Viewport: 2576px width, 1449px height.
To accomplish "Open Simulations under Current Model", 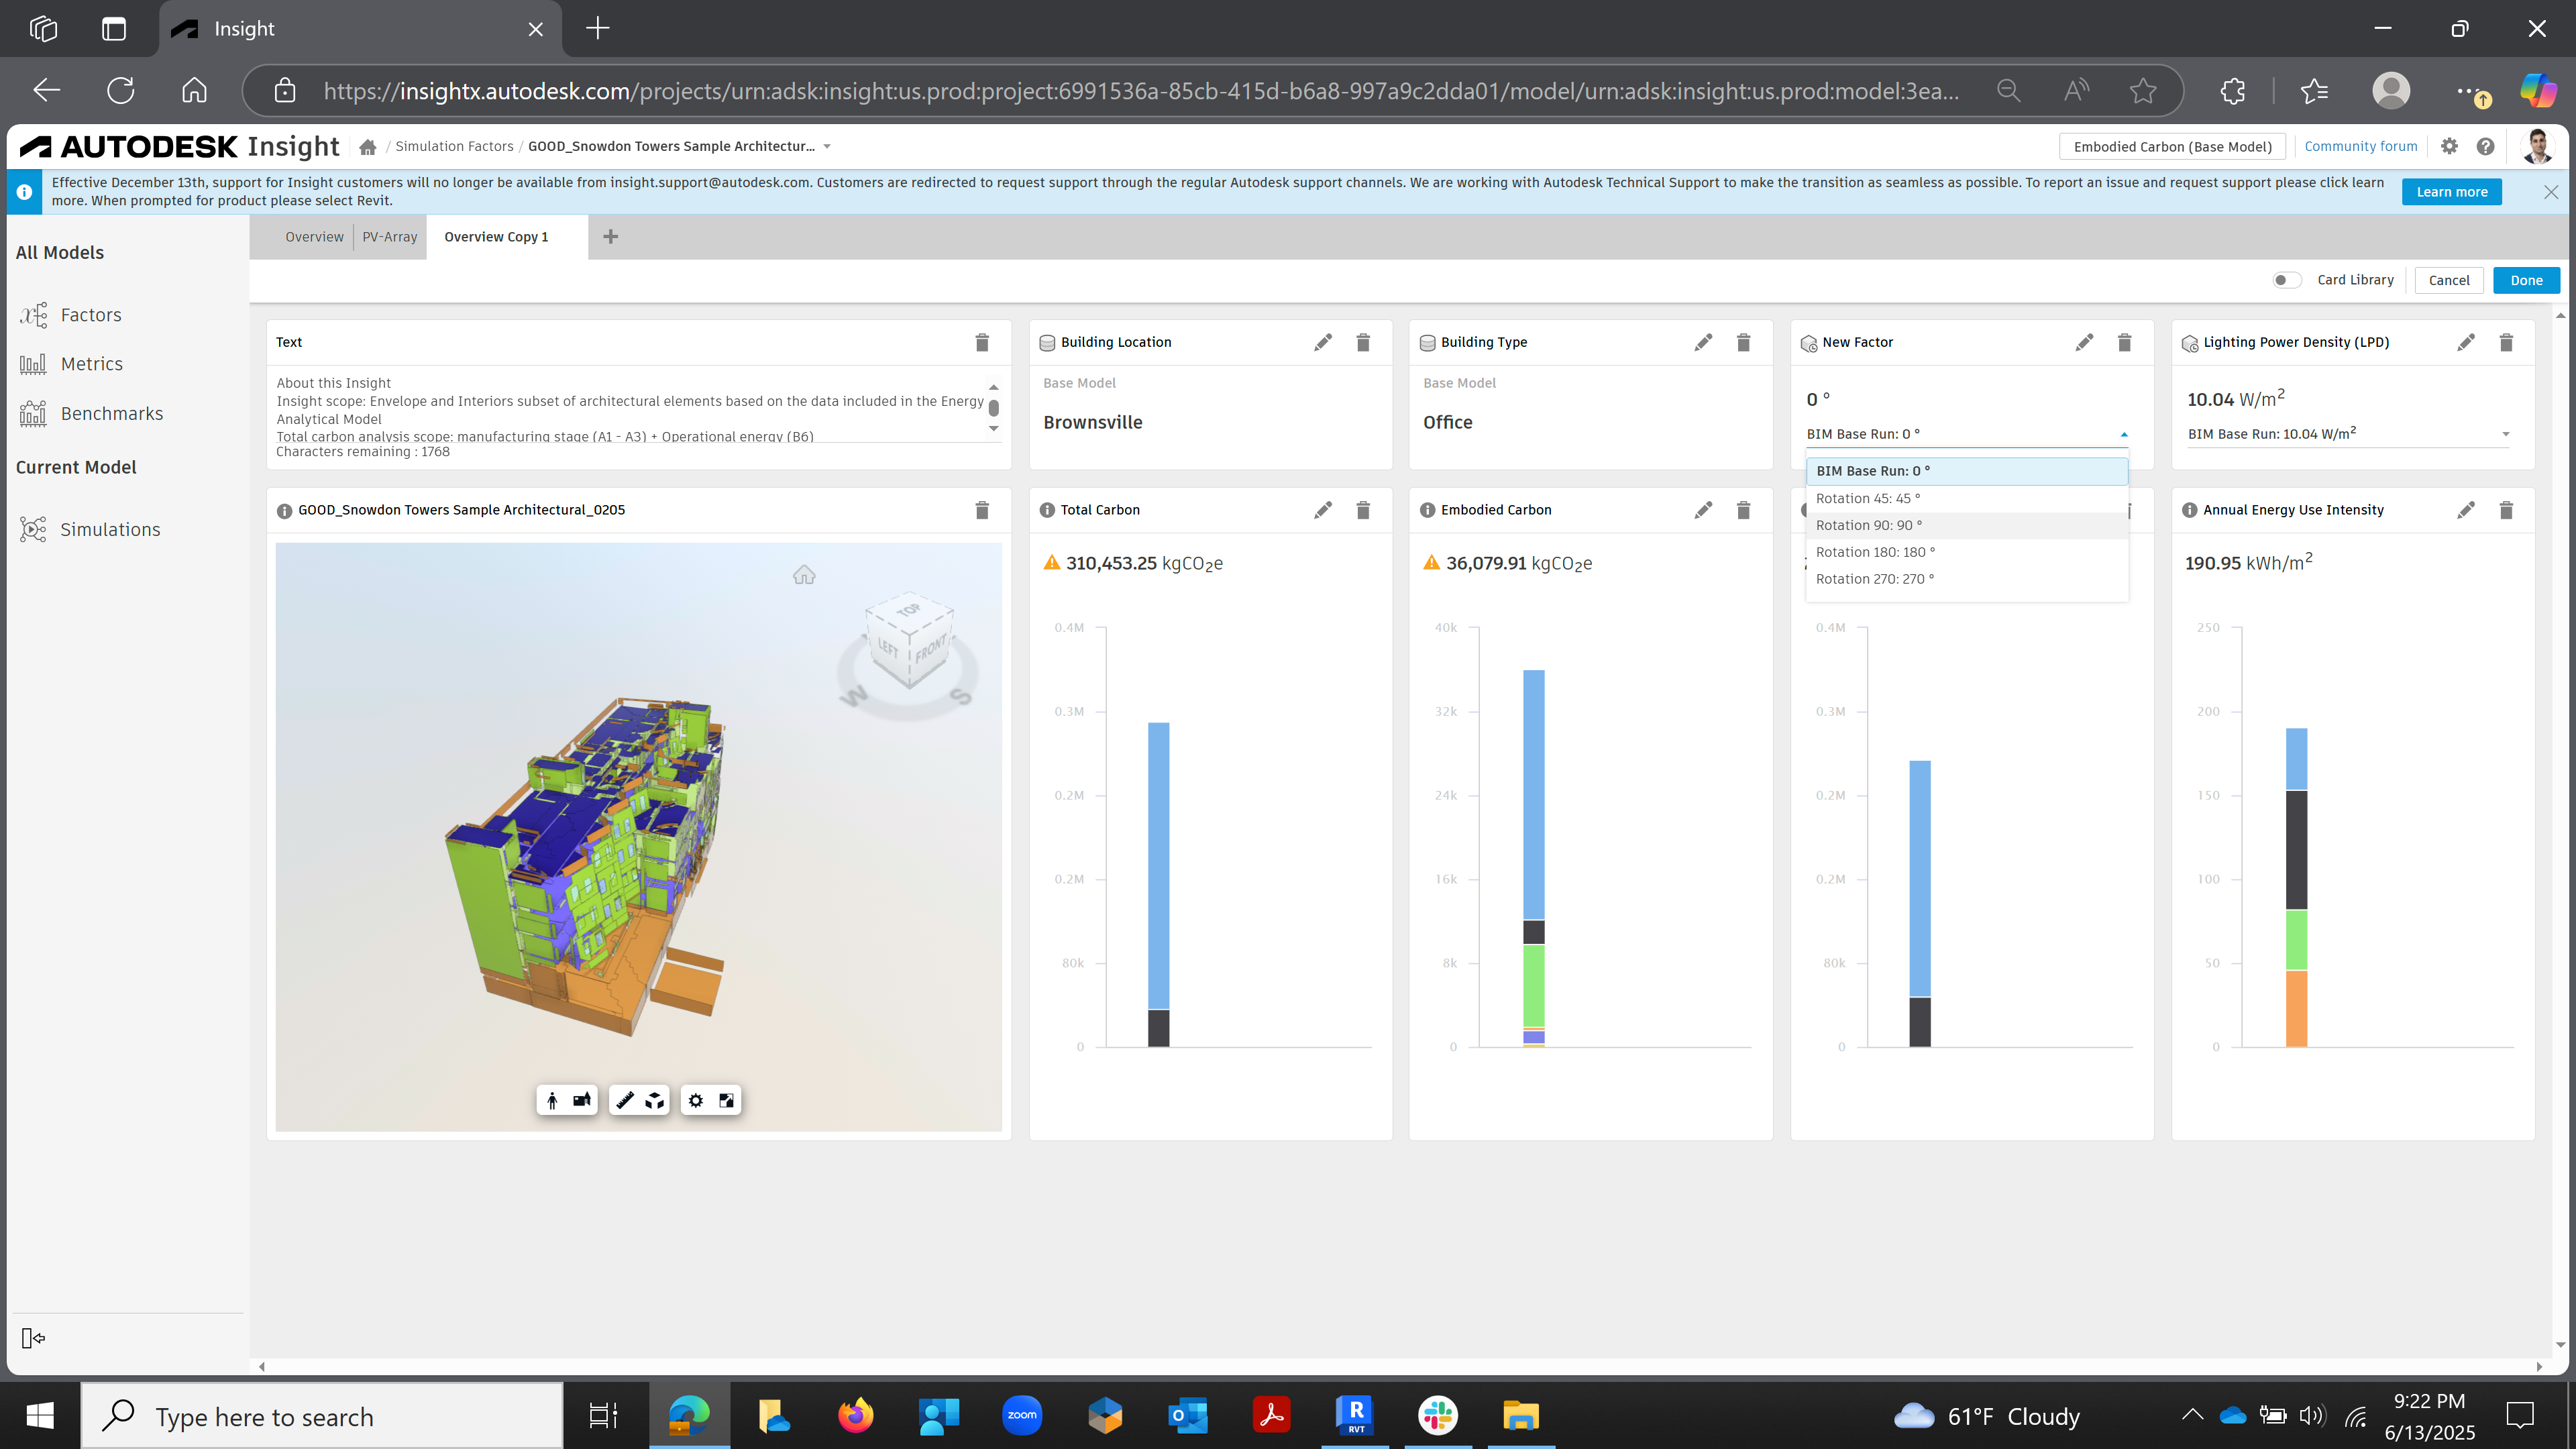I will [x=90, y=529].
